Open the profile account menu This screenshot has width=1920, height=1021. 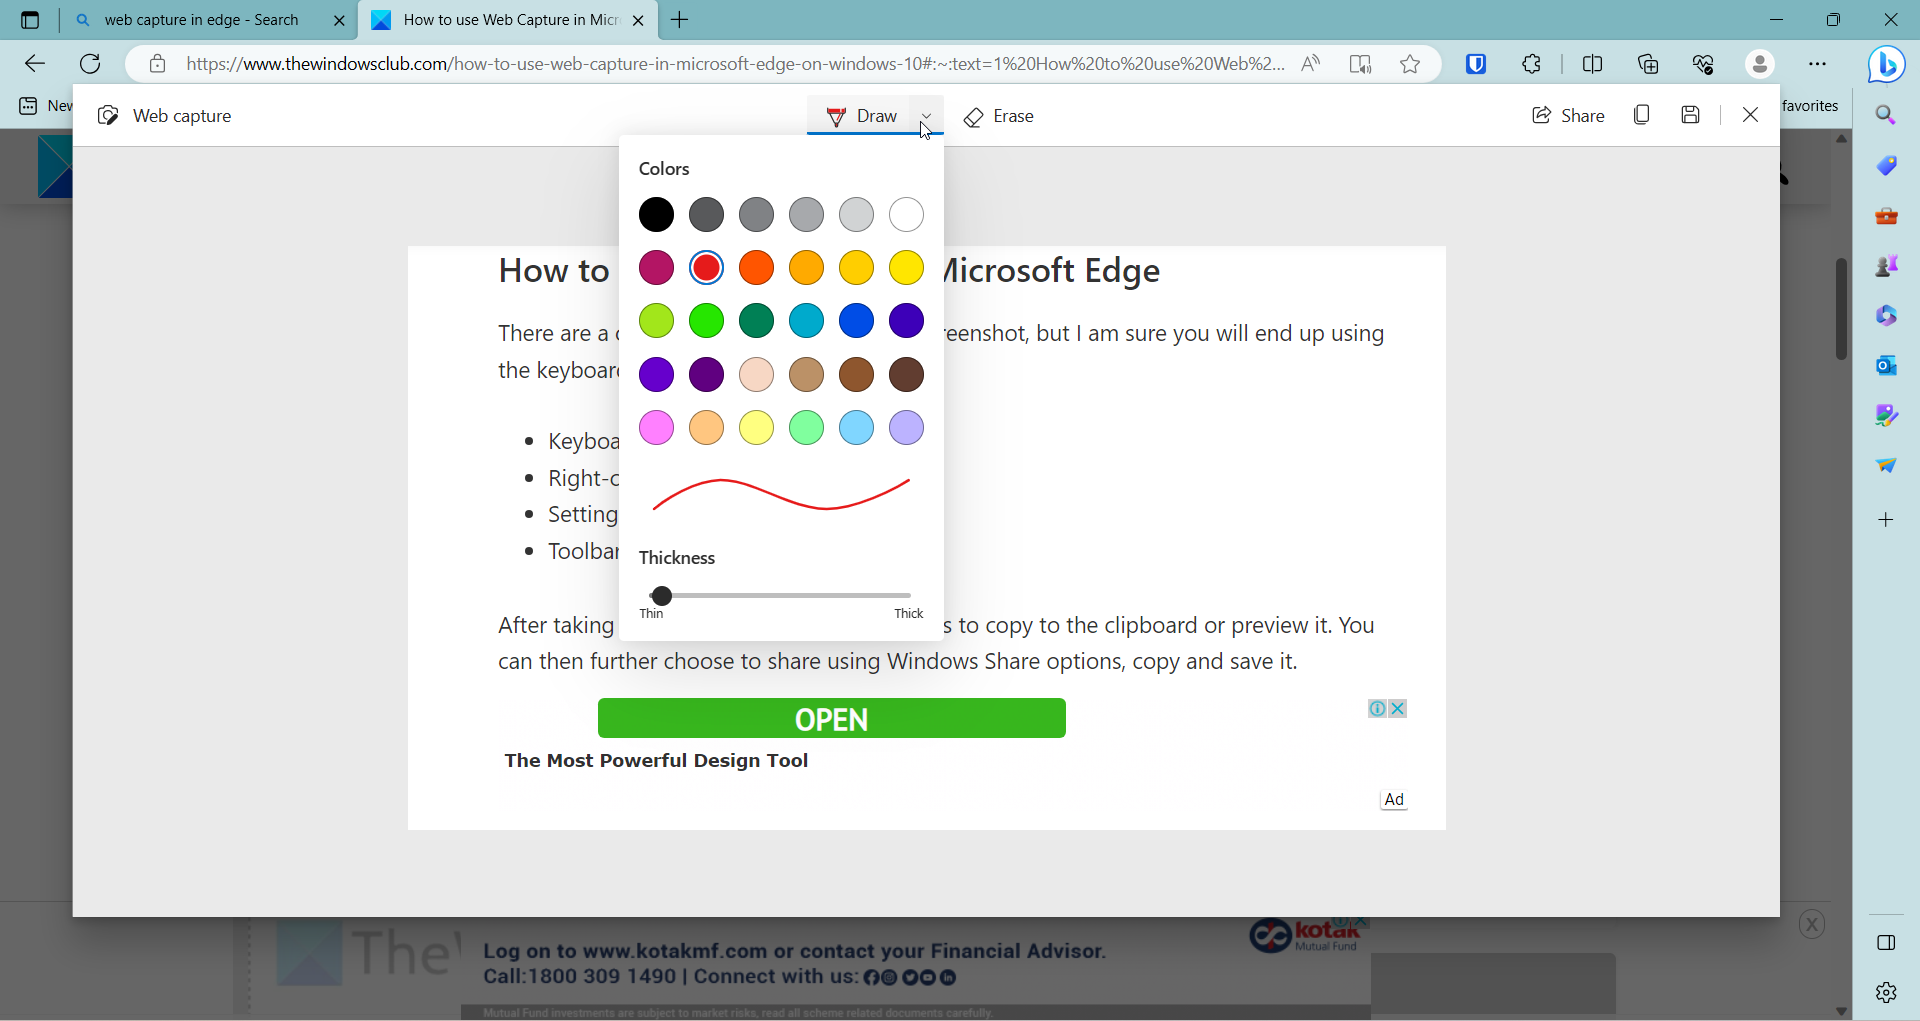tap(1760, 64)
